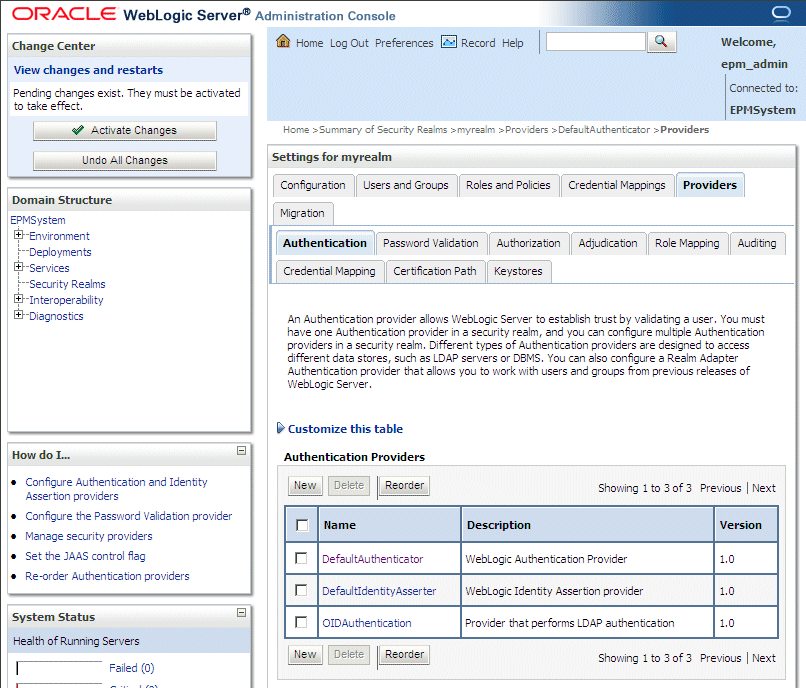Click the Record chart icon
This screenshot has height=688, width=806.
pos(449,42)
